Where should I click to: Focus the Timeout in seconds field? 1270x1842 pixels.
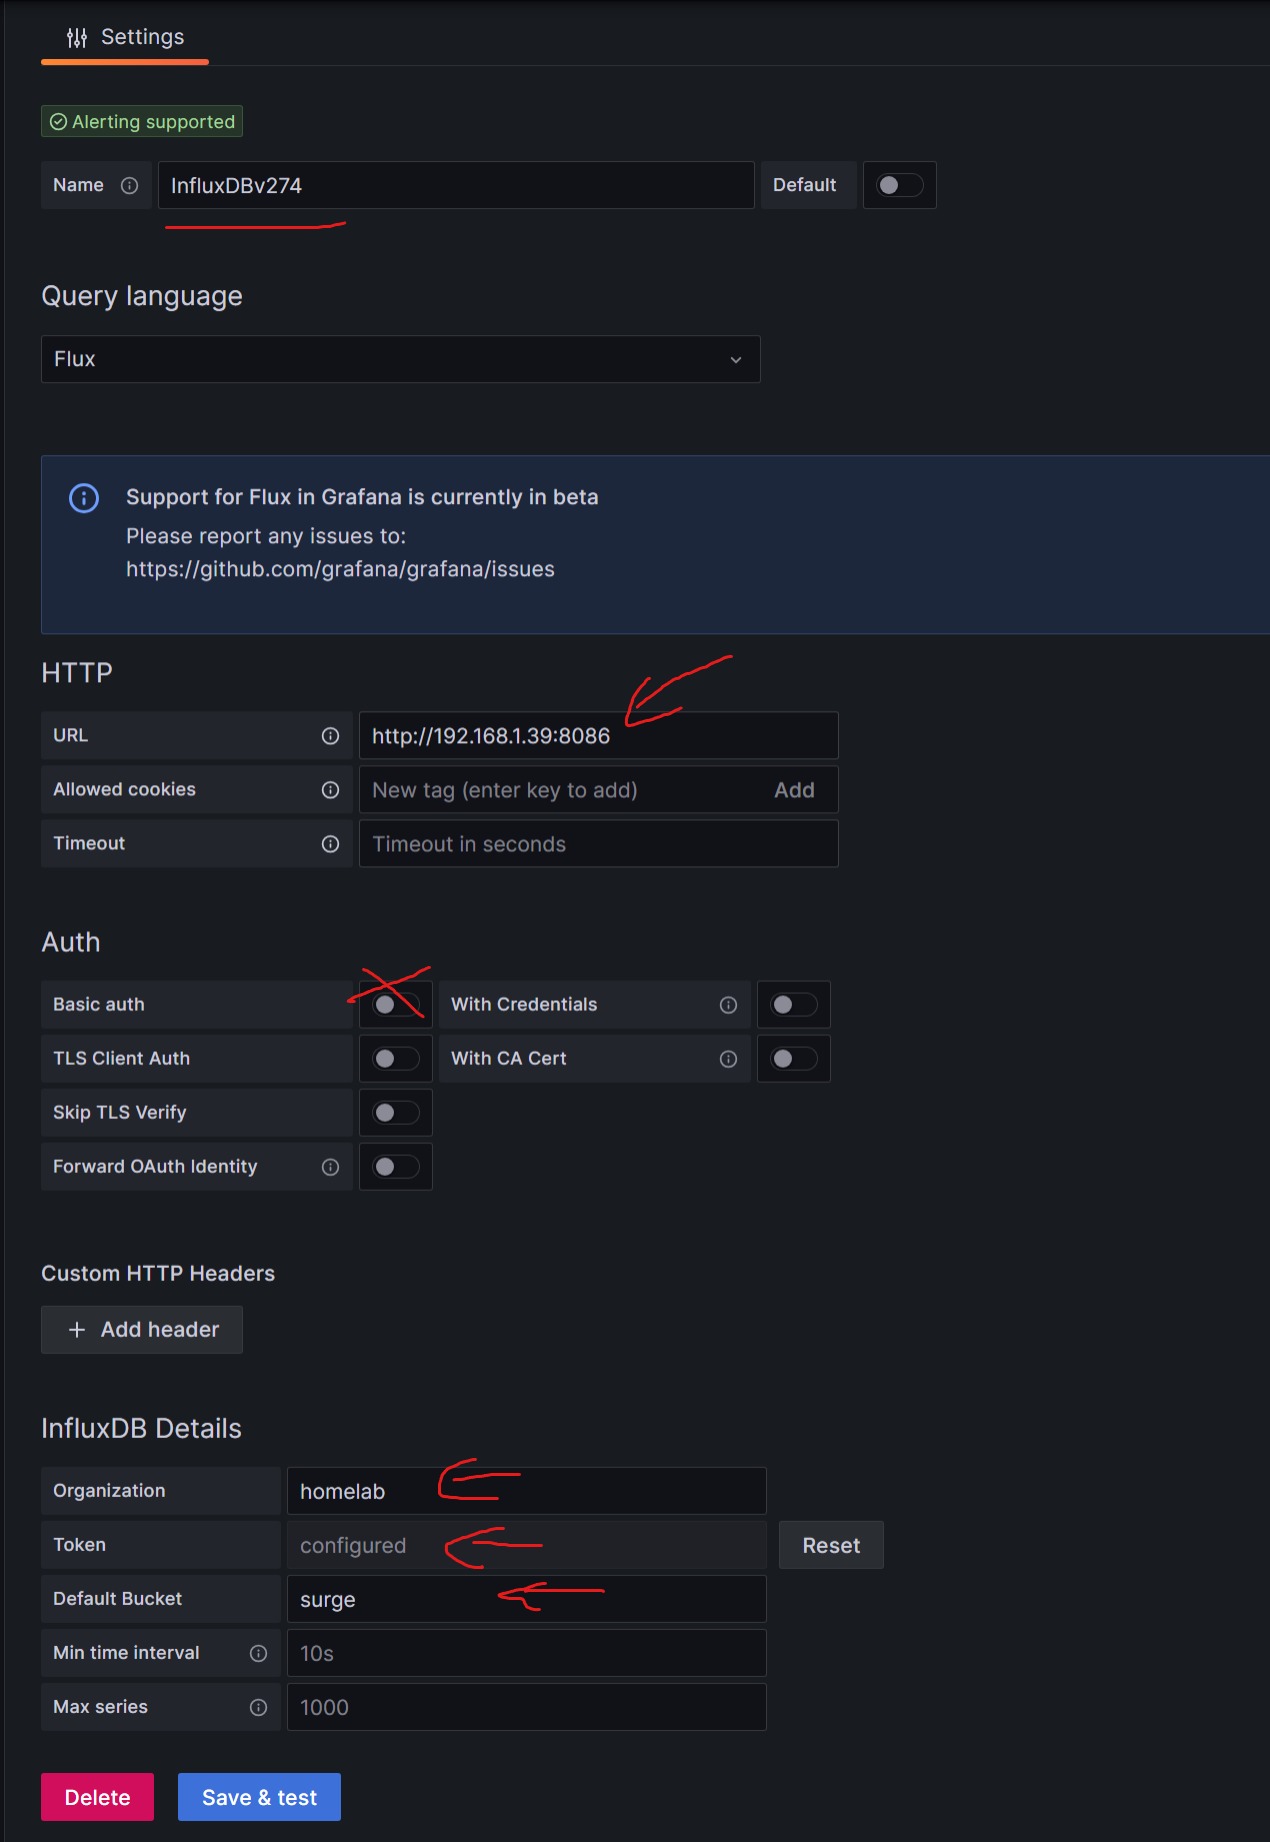[598, 844]
